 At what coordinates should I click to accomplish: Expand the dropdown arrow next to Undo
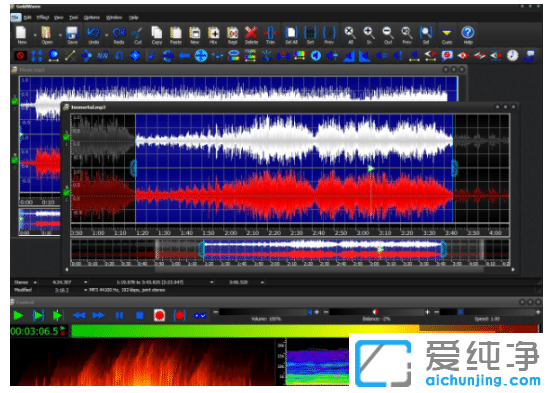106,35
